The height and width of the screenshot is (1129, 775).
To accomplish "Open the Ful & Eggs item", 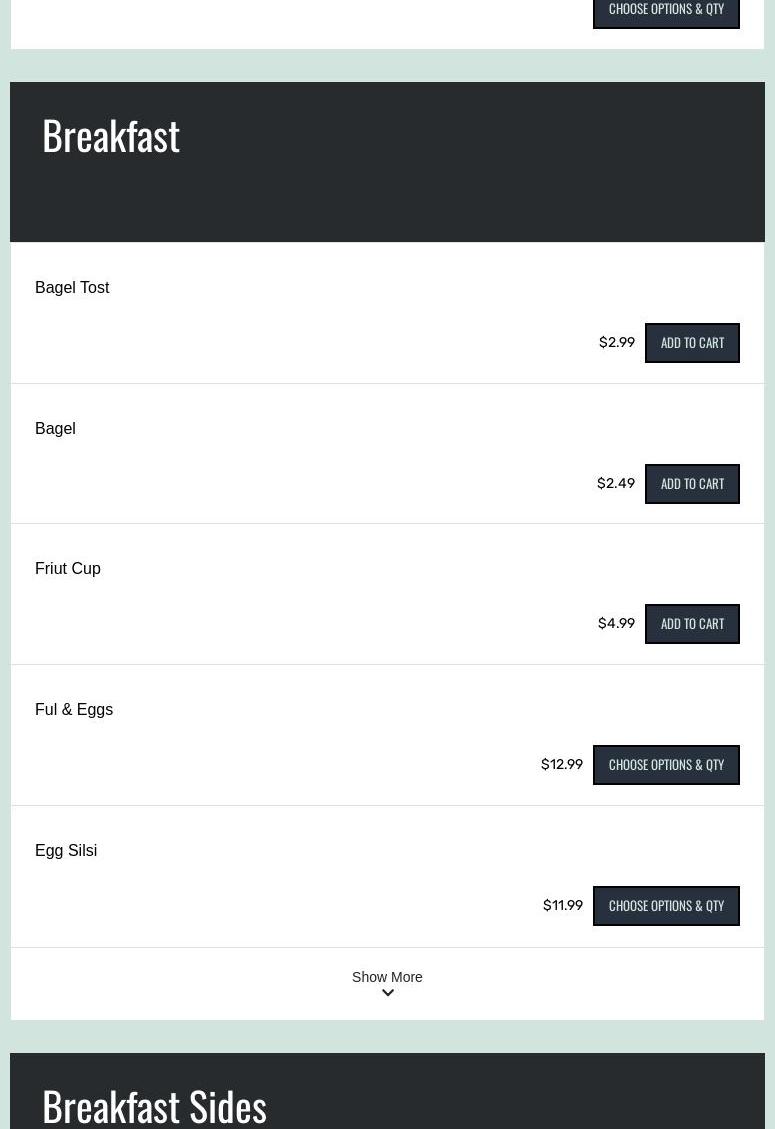I will (74, 710).
